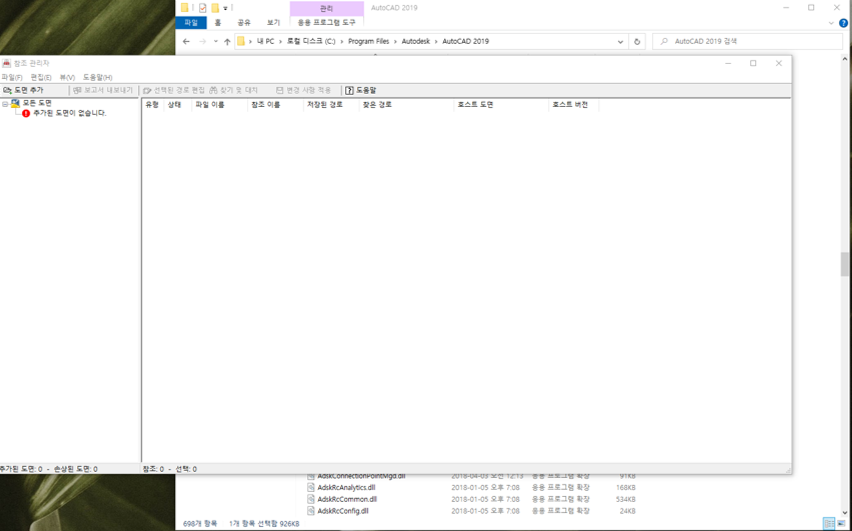Click the Explorer help question mark icon
The width and height of the screenshot is (852, 531).
[843, 23]
